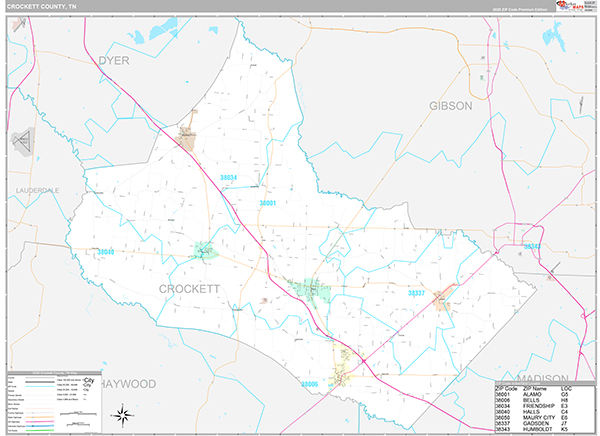Click the 'ZIP Code' column header

(506, 388)
